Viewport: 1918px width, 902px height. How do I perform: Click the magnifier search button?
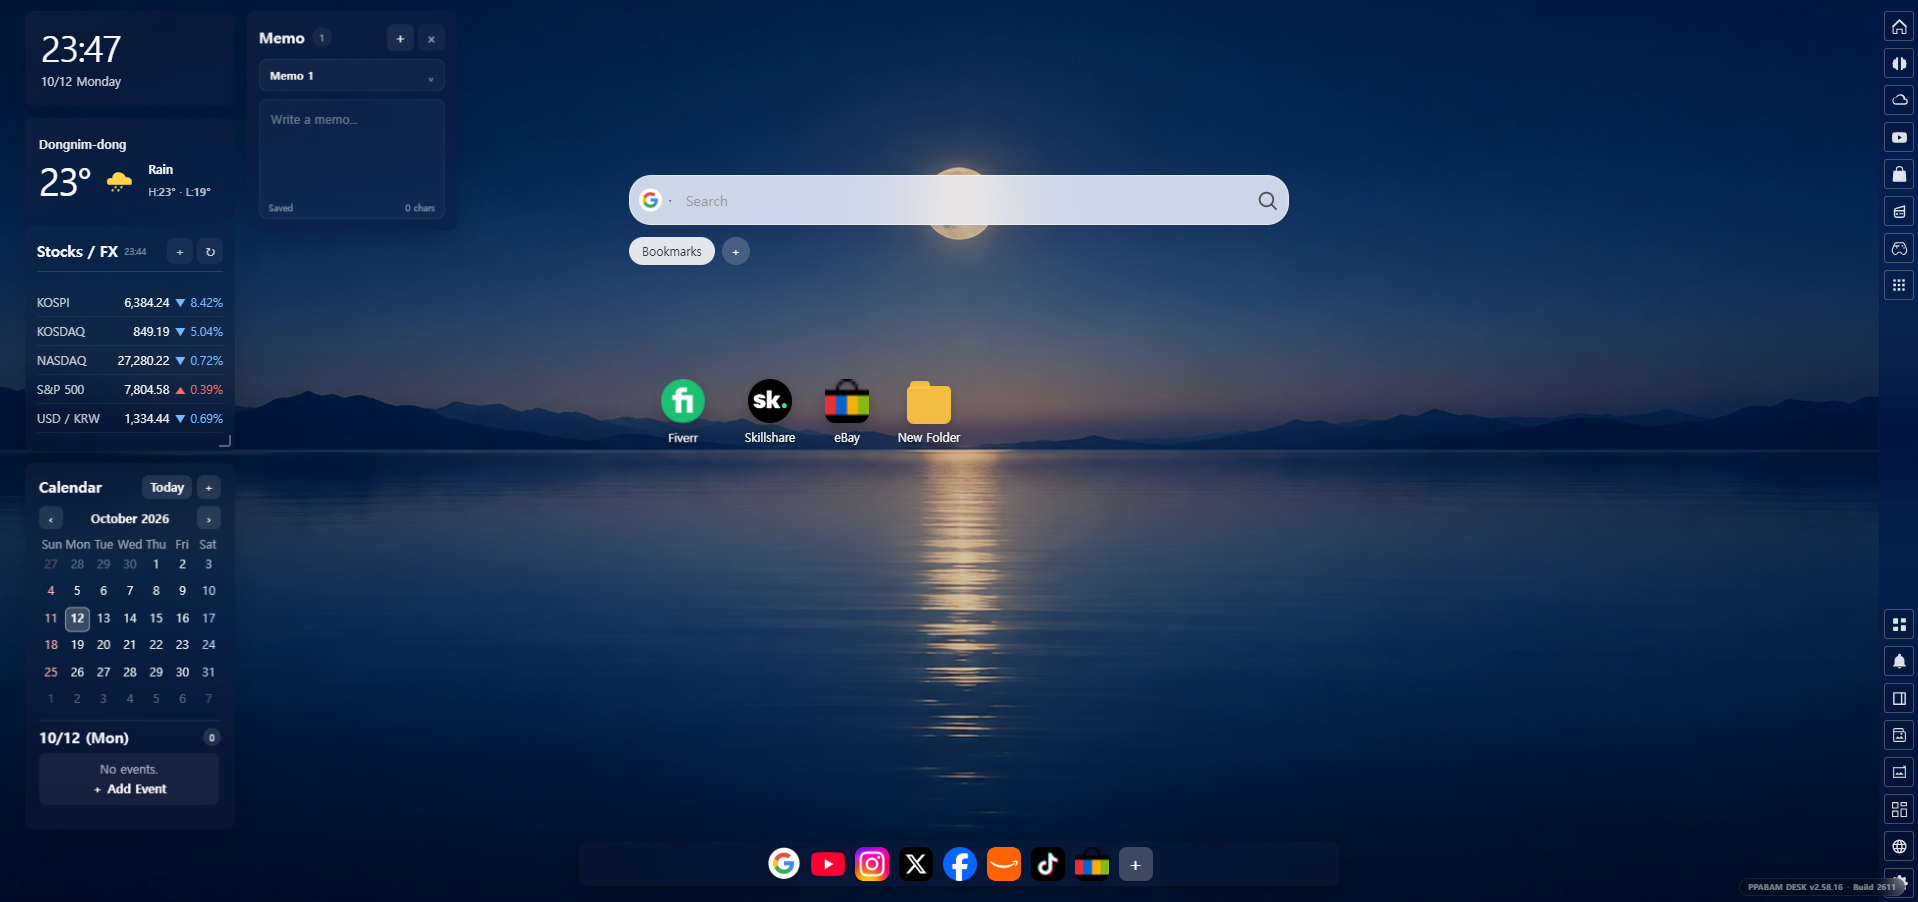1267,200
